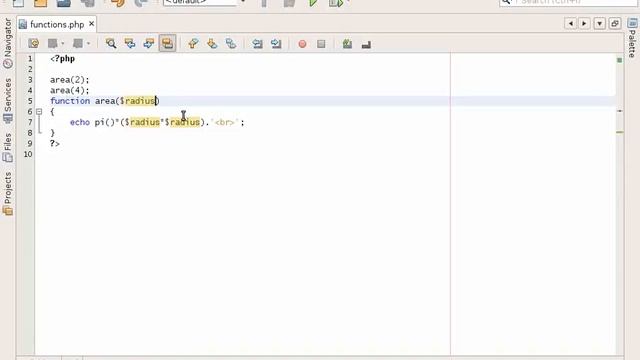Click the 'area(4);' call on line 4
This screenshot has height=360, width=640.
pyautogui.click(x=70, y=91)
